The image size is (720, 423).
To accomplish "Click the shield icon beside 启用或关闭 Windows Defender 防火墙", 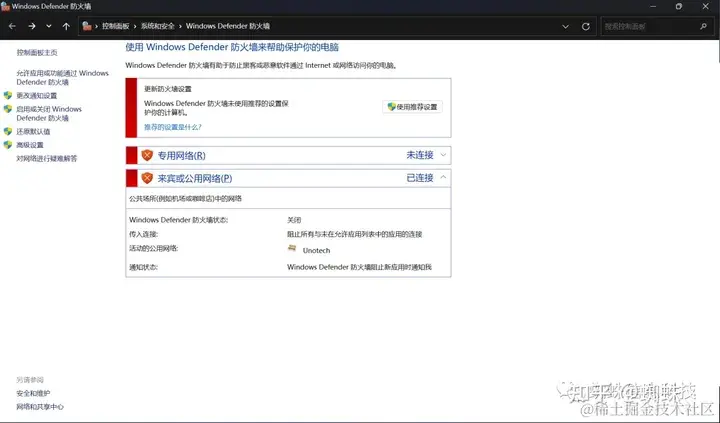I will pyautogui.click(x=8, y=109).
